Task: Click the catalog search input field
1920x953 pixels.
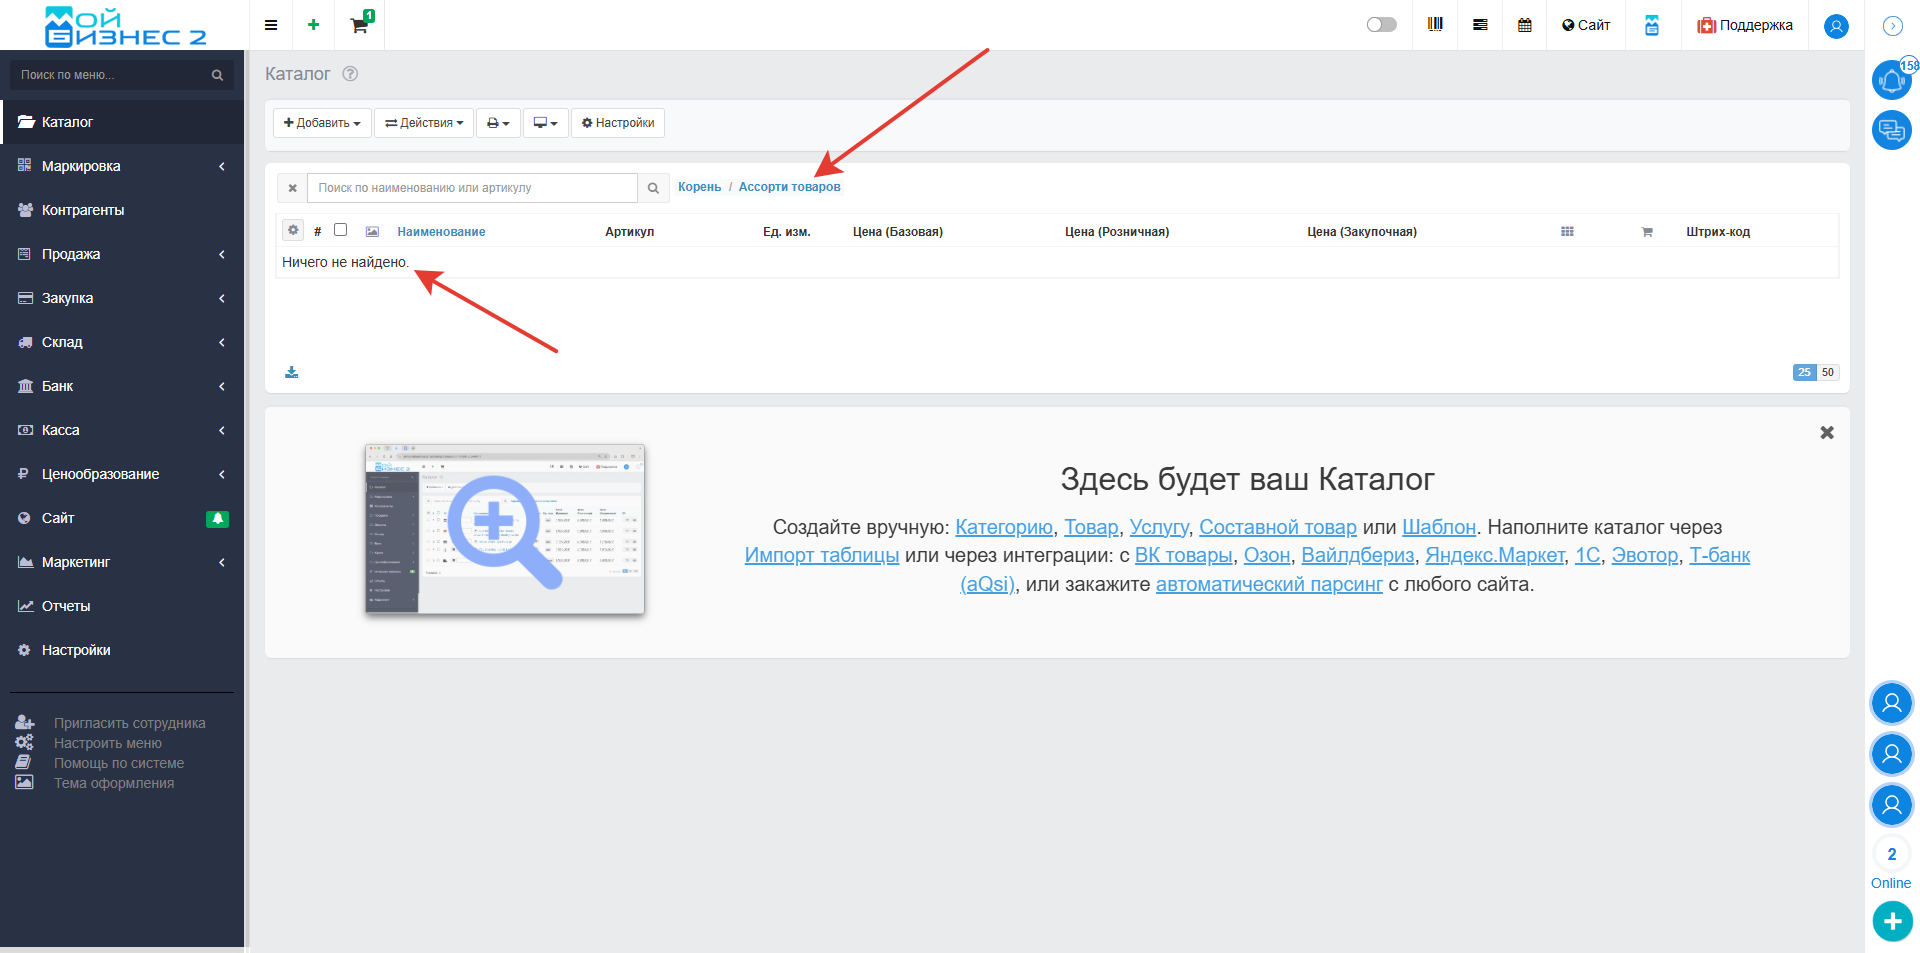Action: (x=472, y=188)
